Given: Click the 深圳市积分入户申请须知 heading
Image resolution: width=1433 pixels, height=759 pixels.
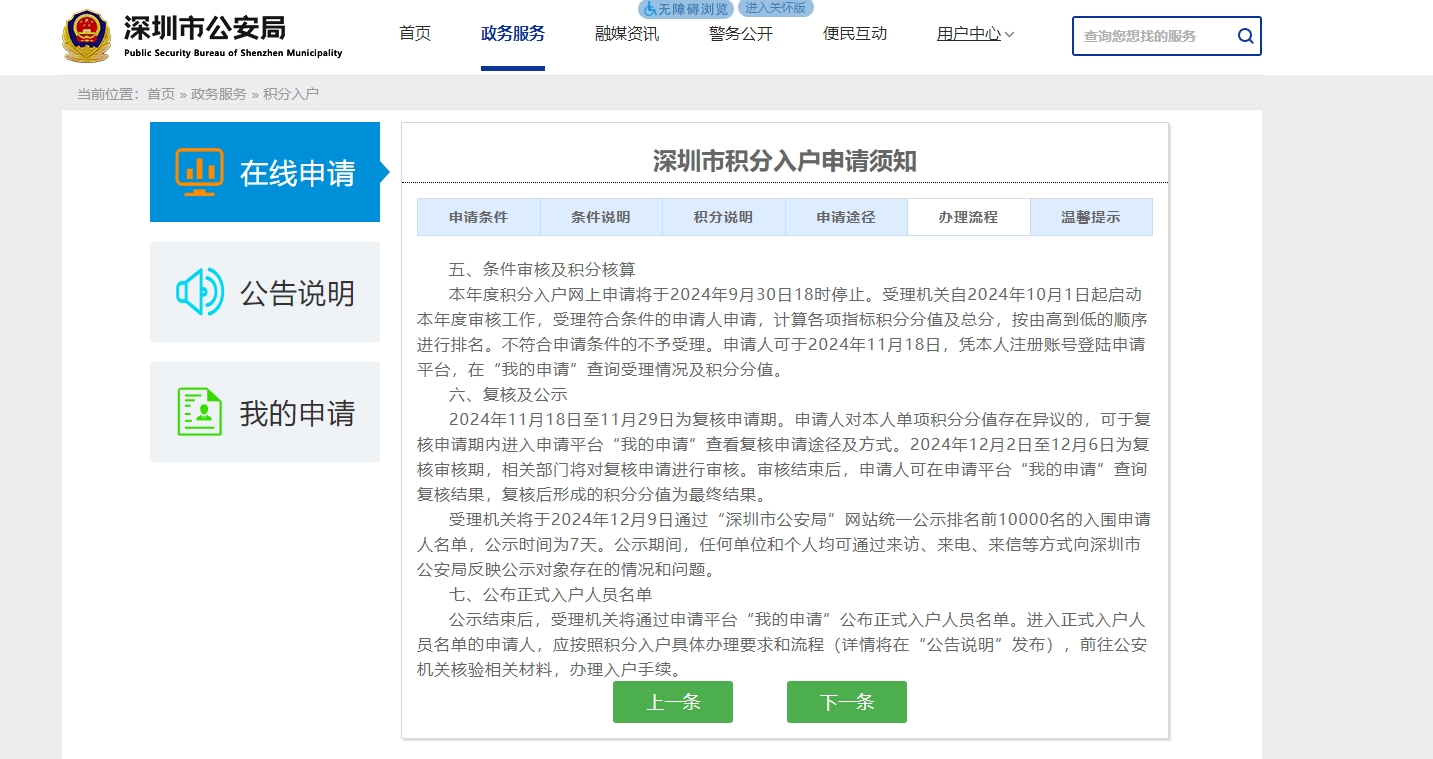Looking at the screenshot, I should [785, 161].
